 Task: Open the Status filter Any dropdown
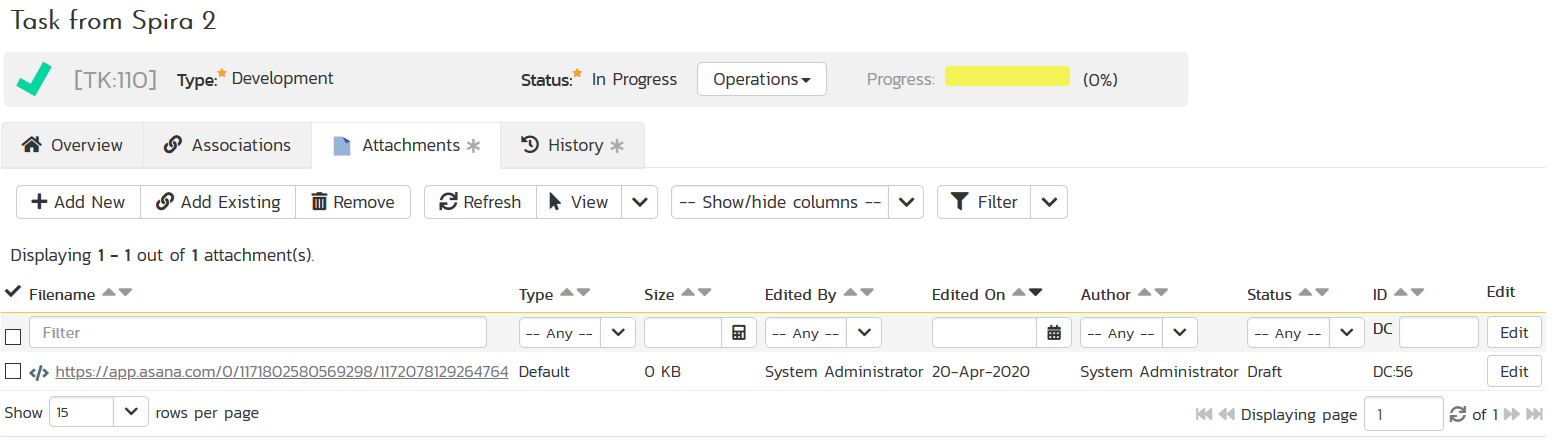[1305, 333]
